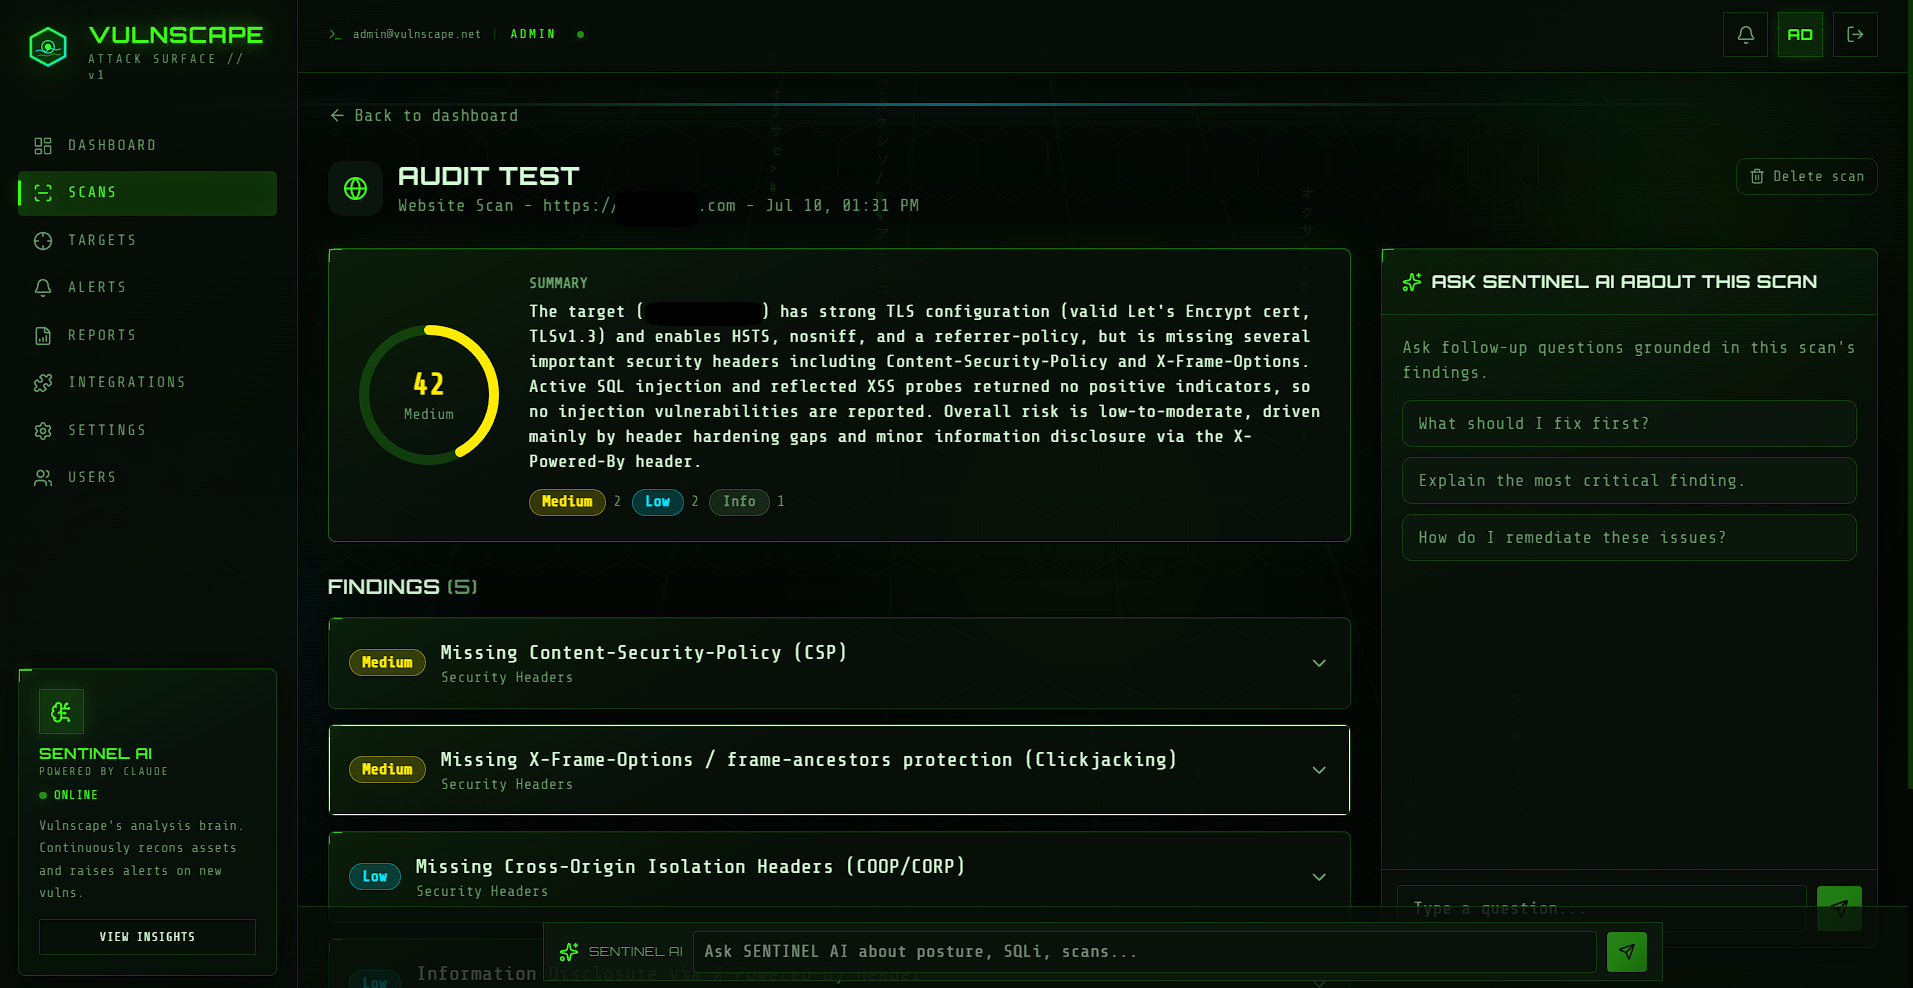Click the Sentinel AI brain icon
Screen dimensions: 1913x988
point(61,712)
